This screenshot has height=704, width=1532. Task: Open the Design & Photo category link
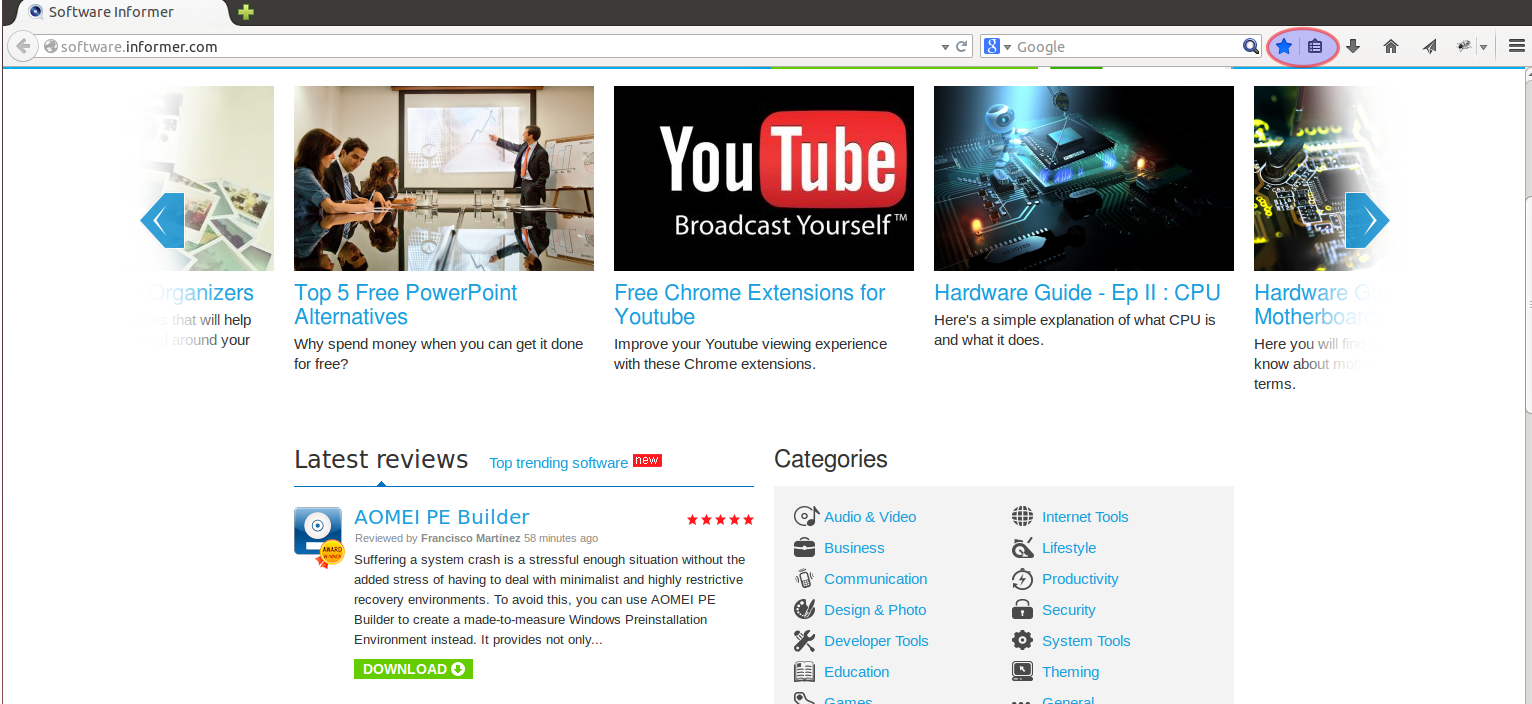tap(875, 610)
